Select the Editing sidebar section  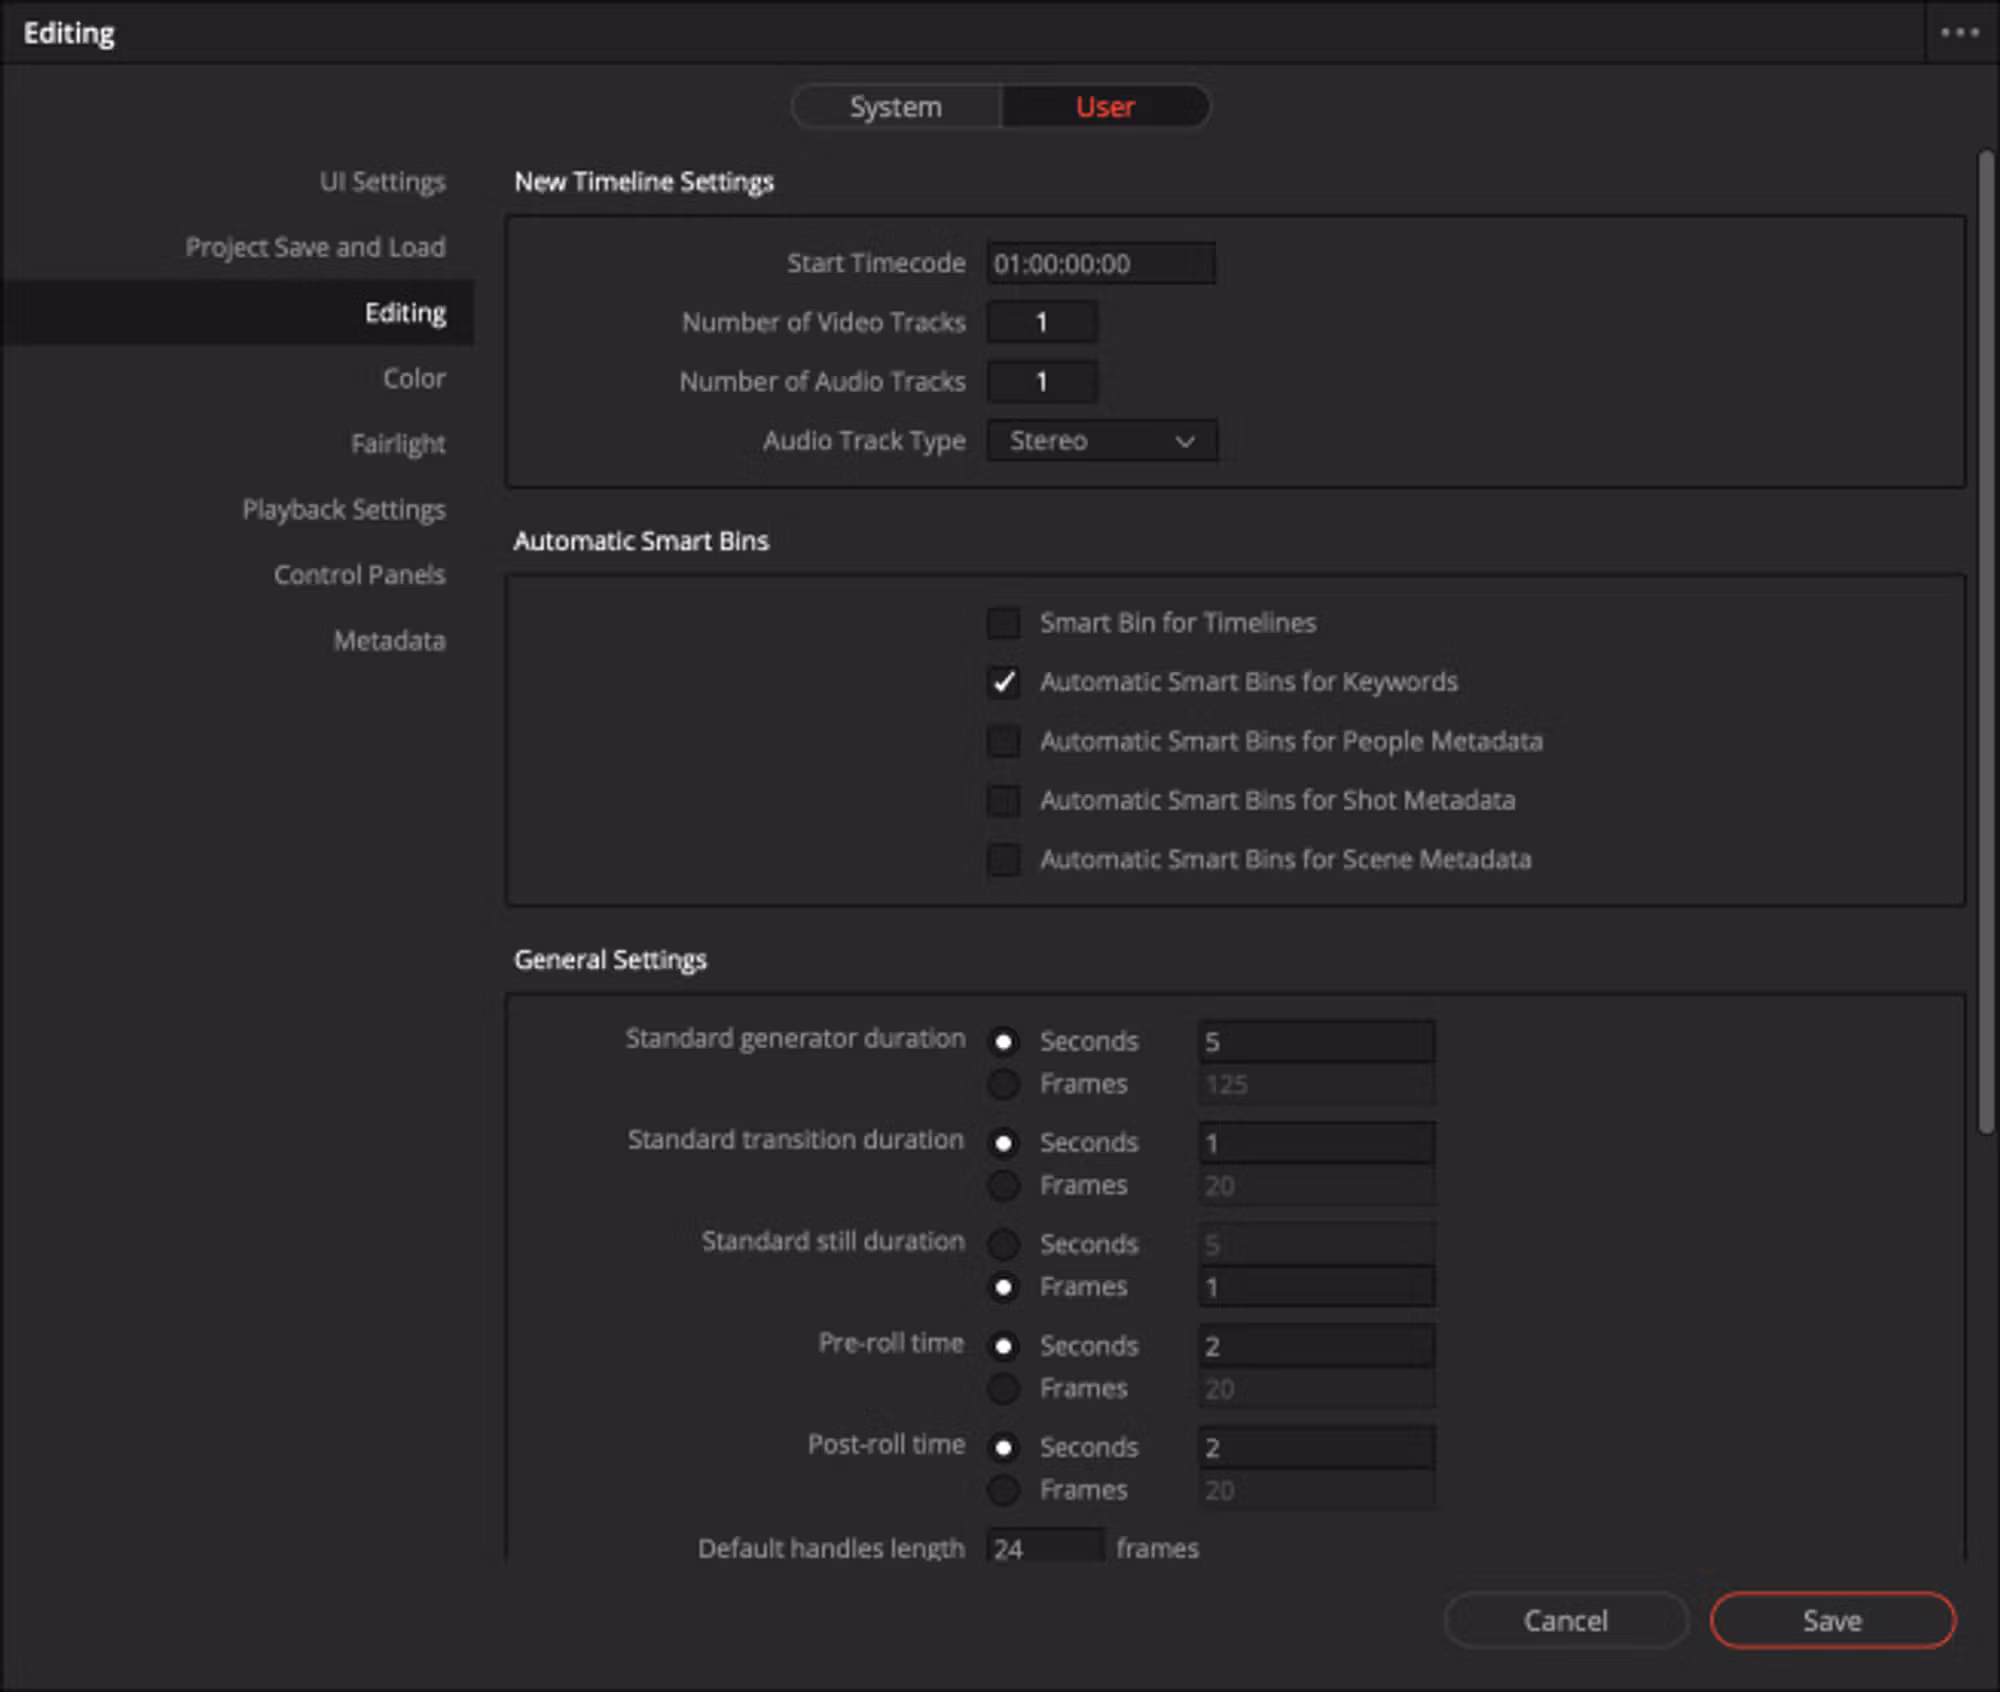tap(237, 313)
